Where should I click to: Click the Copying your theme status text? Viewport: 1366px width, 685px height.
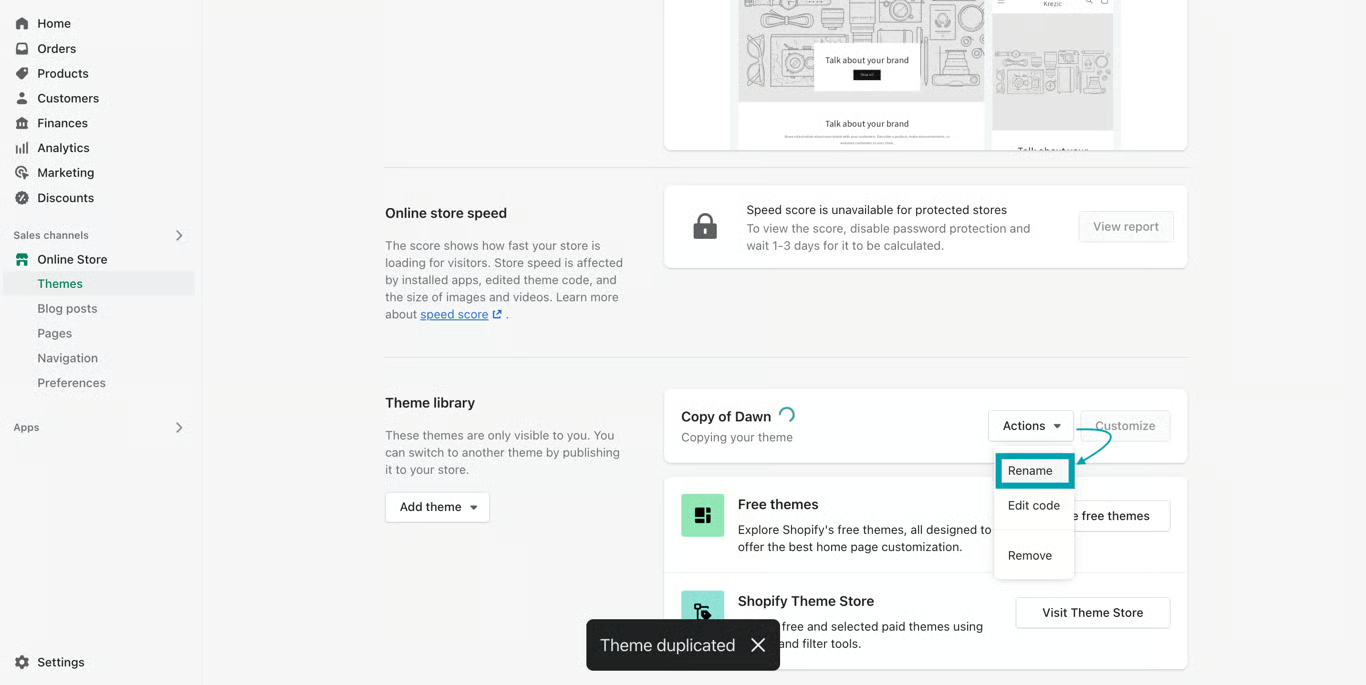point(737,437)
